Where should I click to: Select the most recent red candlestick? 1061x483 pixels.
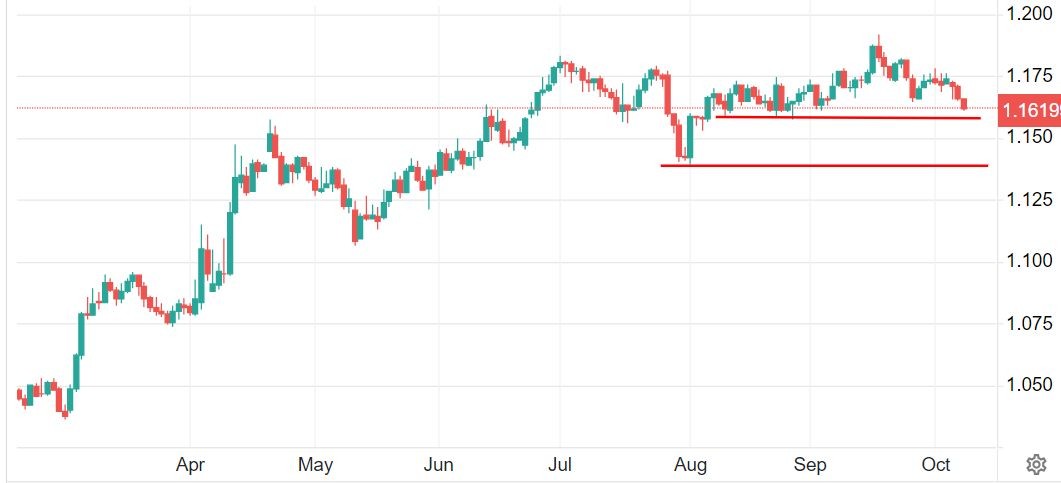tap(964, 104)
